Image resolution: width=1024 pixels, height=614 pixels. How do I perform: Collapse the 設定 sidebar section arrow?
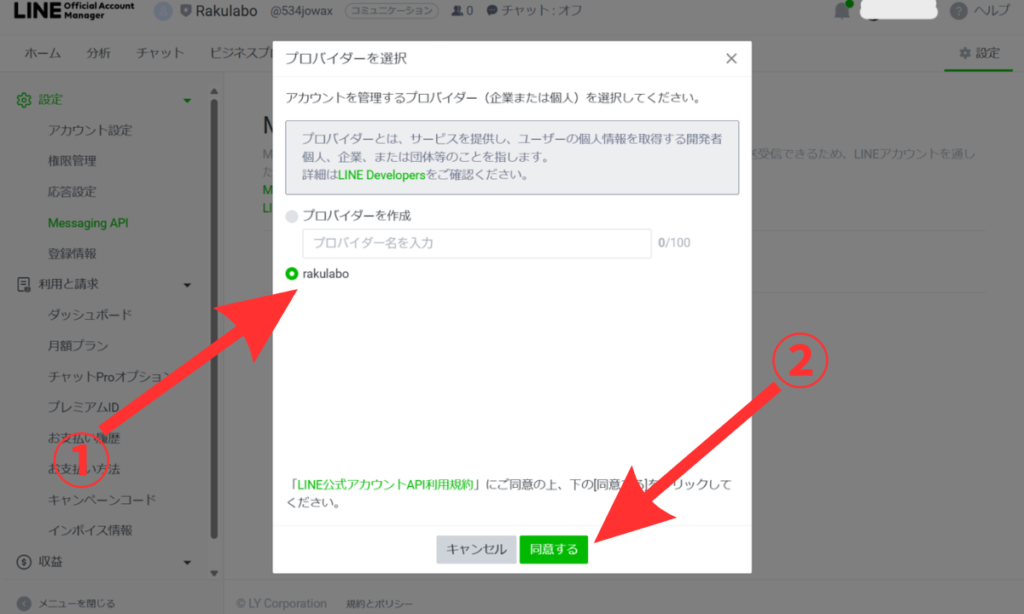pyautogui.click(x=187, y=101)
